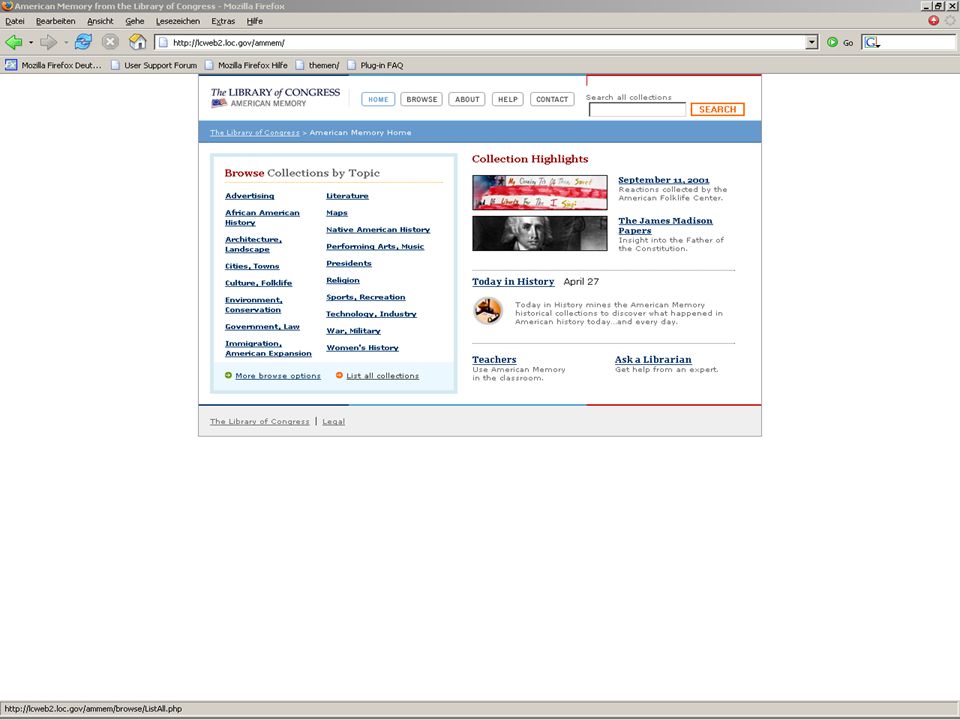Open the Maps topic link
This screenshot has width=960, height=720.
coord(337,213)
